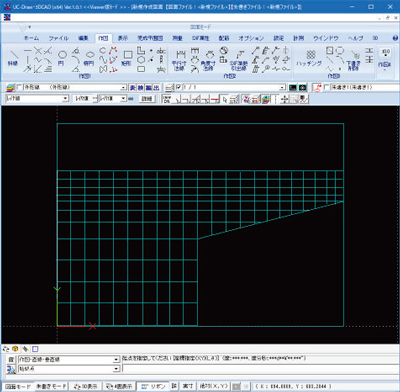Click the リボン button in status bar
Viewport: 400px width, 392px height.
pos(153,386)
